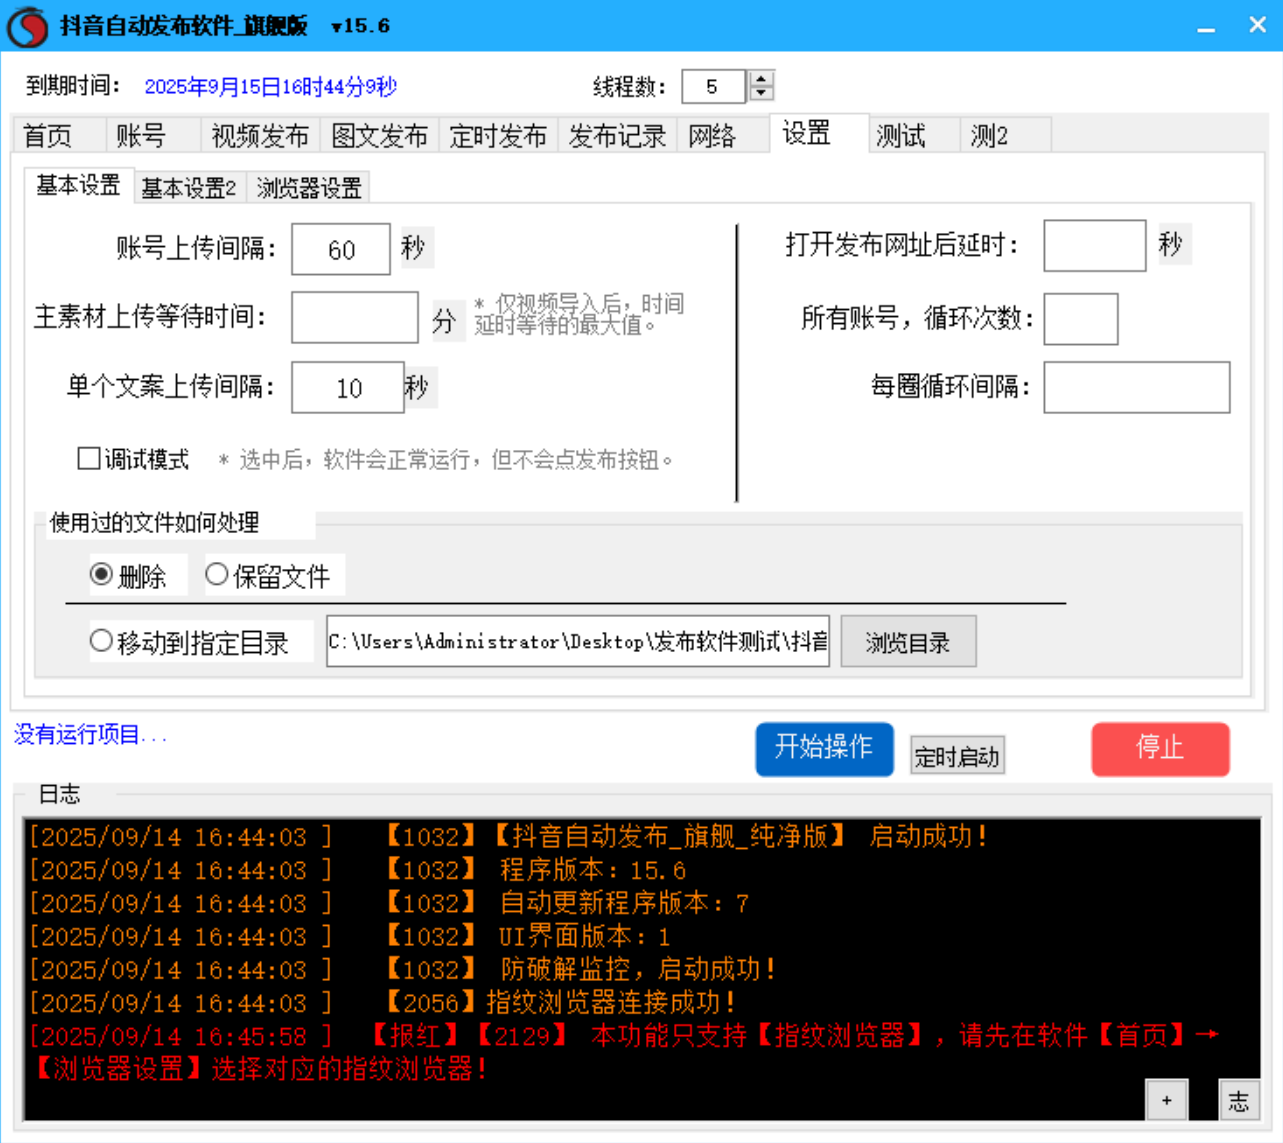Click the folder path input field
The width and height of the screenshot is (1283, 1143).
578,641
